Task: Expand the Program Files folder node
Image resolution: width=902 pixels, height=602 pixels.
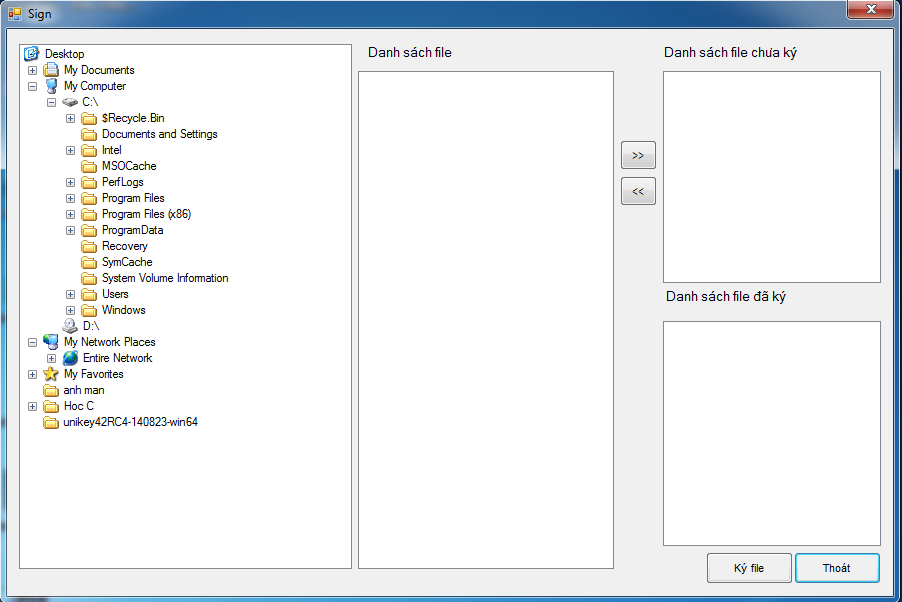Action: tap(70, 198)
